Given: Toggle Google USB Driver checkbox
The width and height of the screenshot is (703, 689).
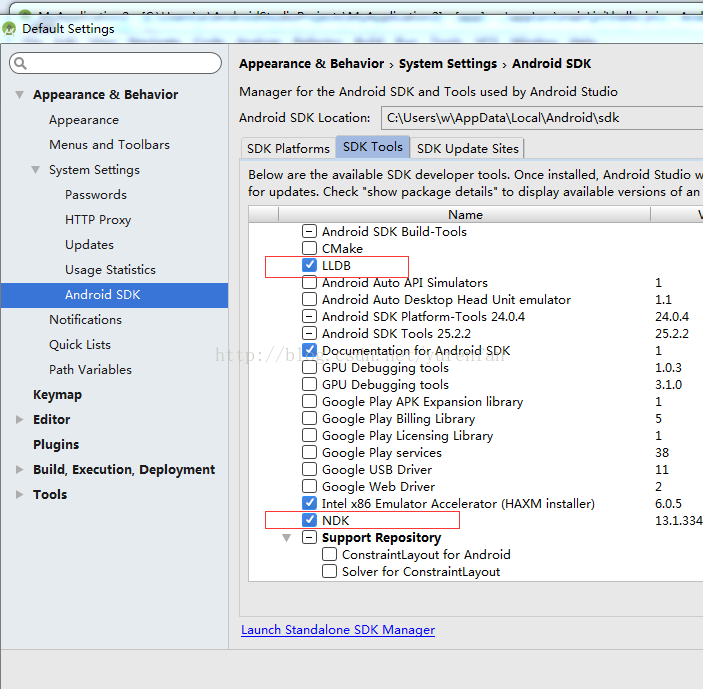Looking at the screenshot, I should (x=309, y=470).
